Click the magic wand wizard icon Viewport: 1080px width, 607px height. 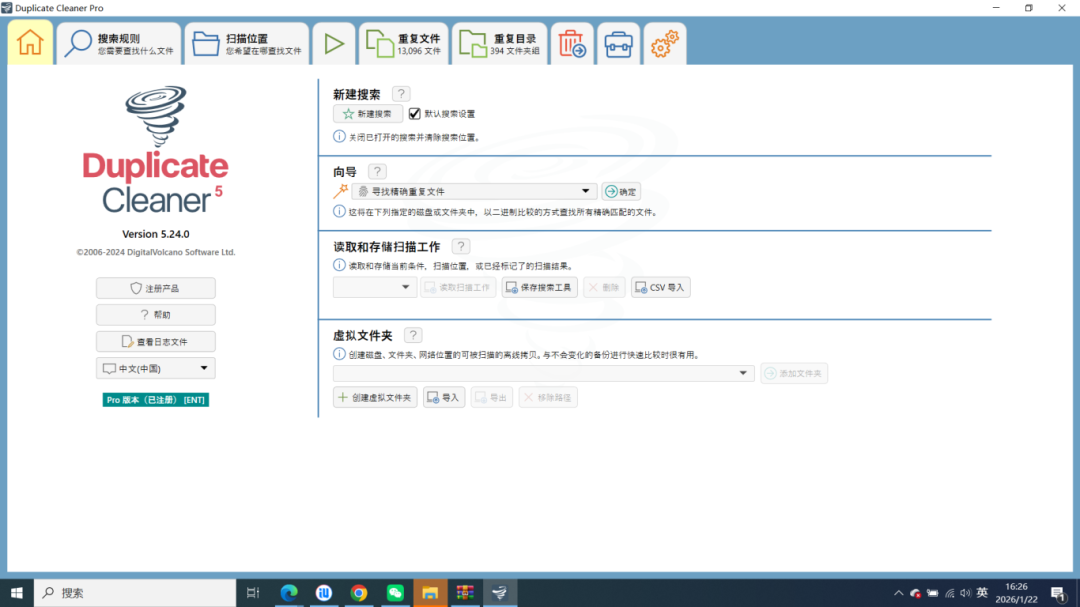pos(341,191)
